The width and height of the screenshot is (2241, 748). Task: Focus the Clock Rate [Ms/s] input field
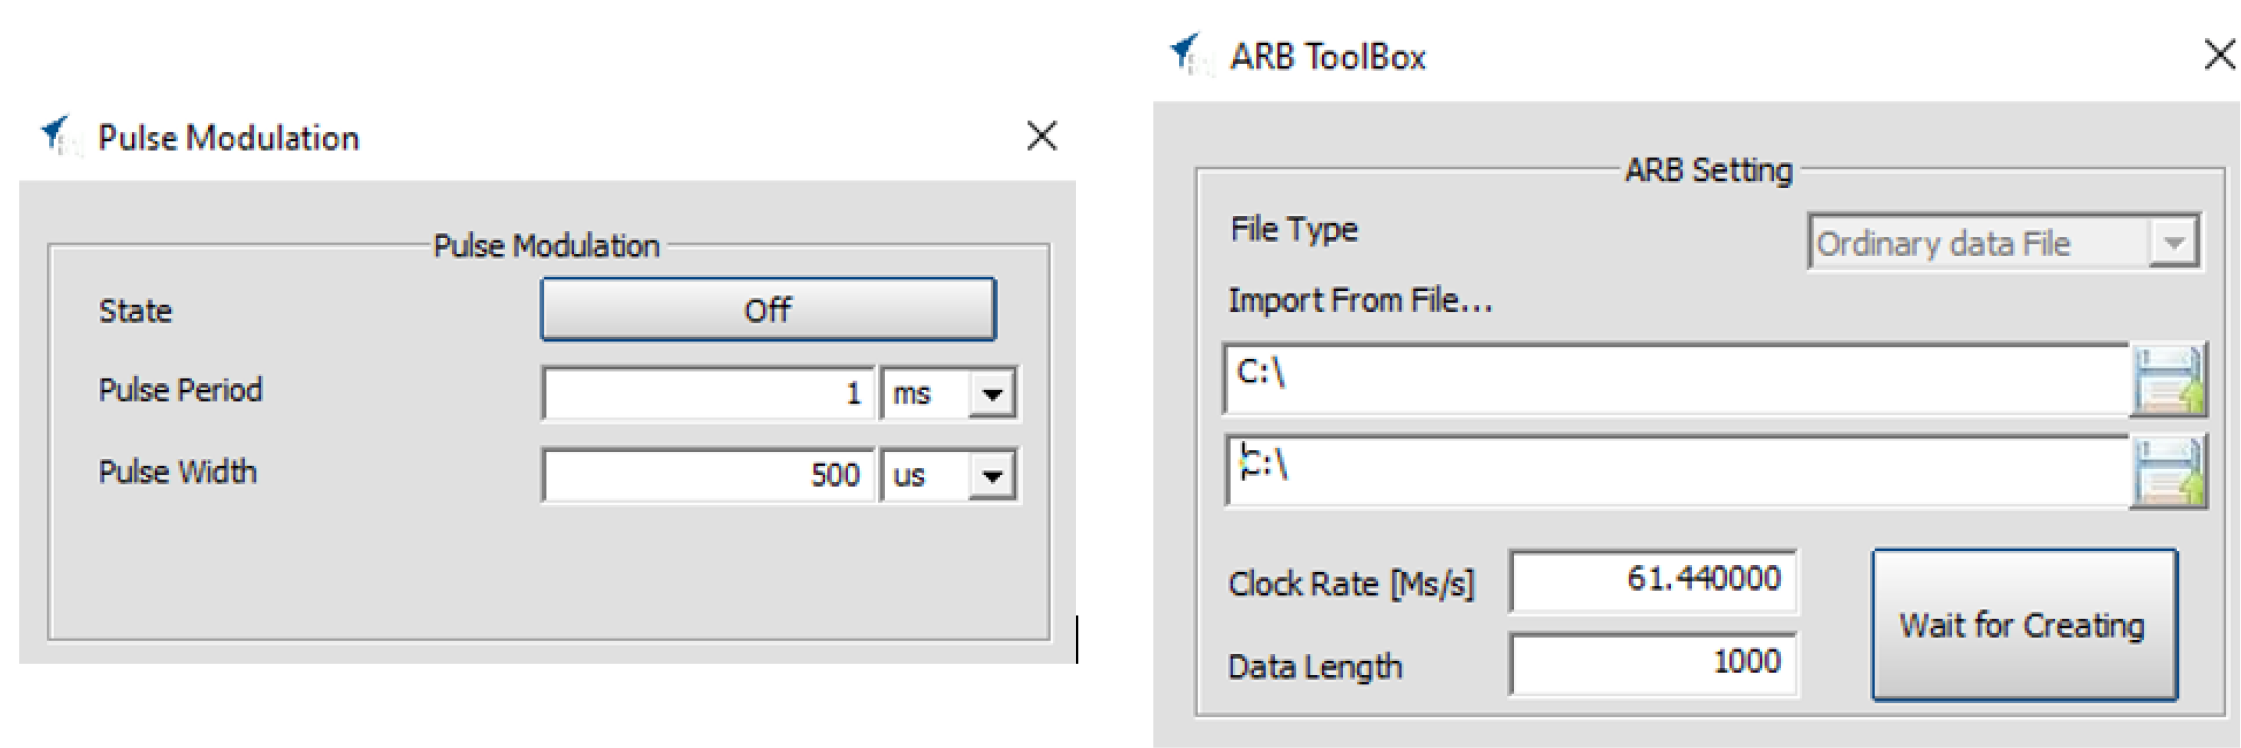pyautogui.click(x=1652, y=581)
